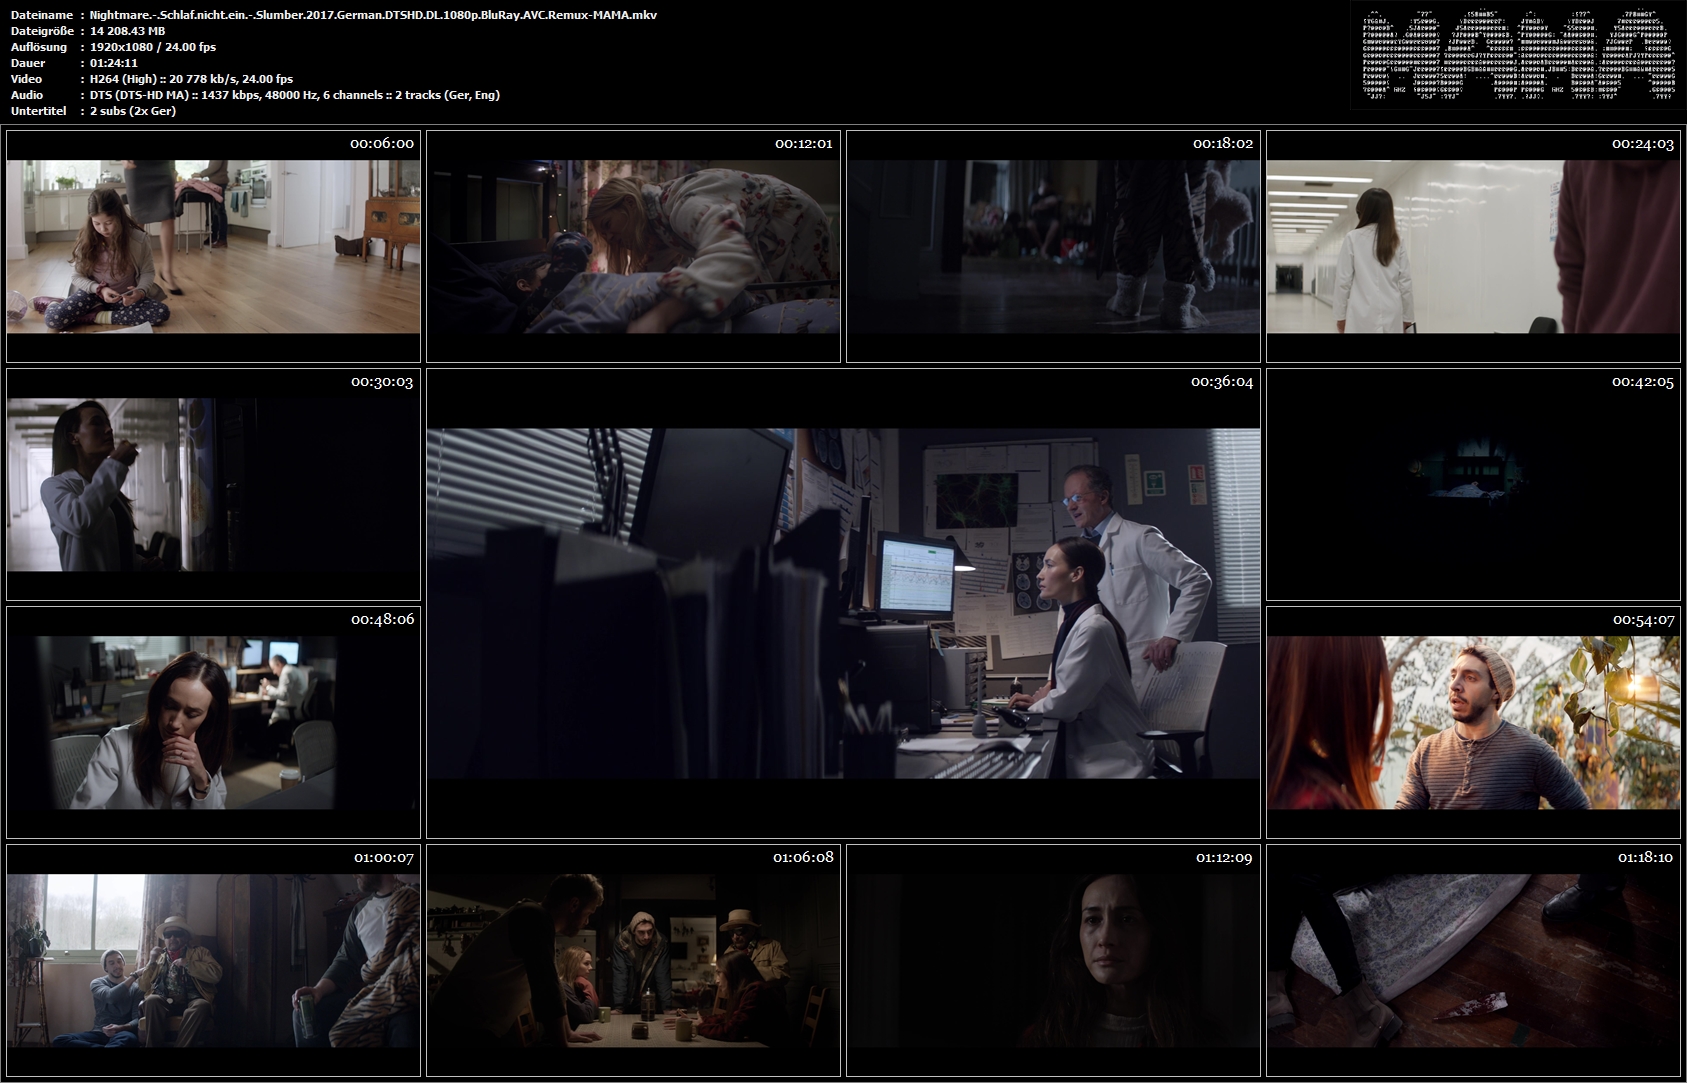Select the frame of bearded man in beanie
The height and width of the screenshot is (1083, 1687).
[1473, 722]
